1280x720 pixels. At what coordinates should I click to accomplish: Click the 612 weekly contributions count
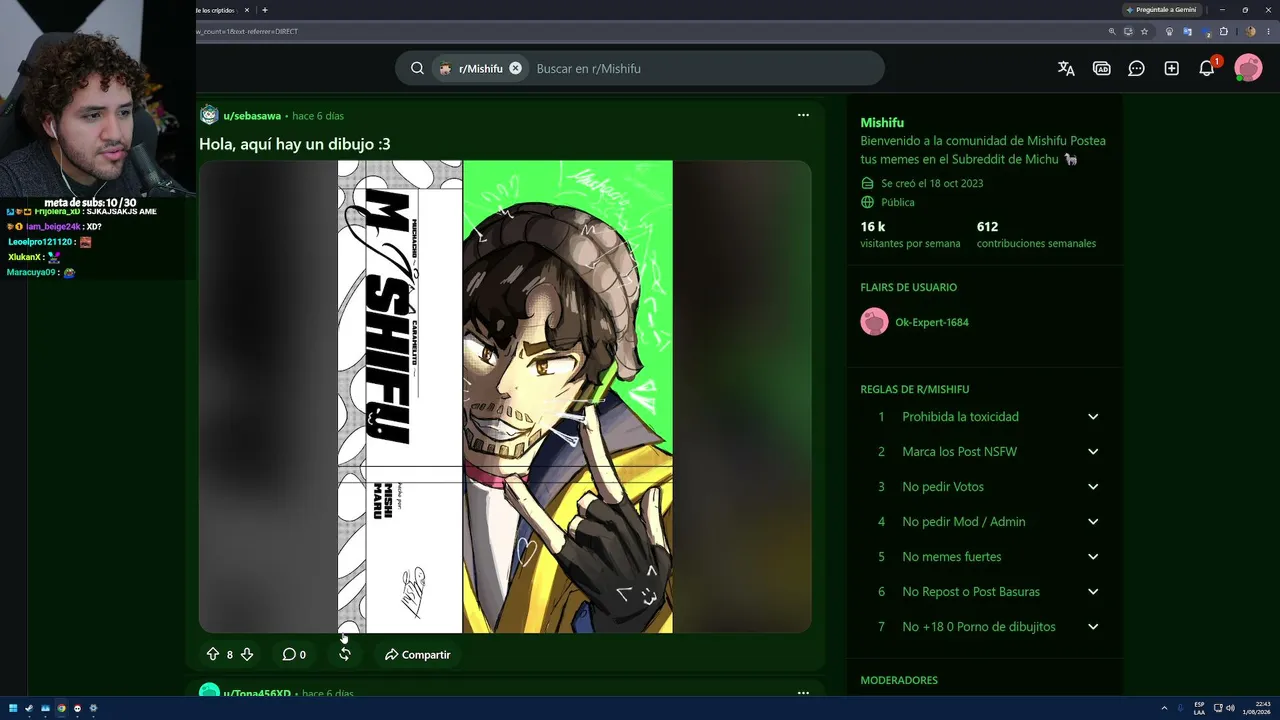click(x=988, y=227)
